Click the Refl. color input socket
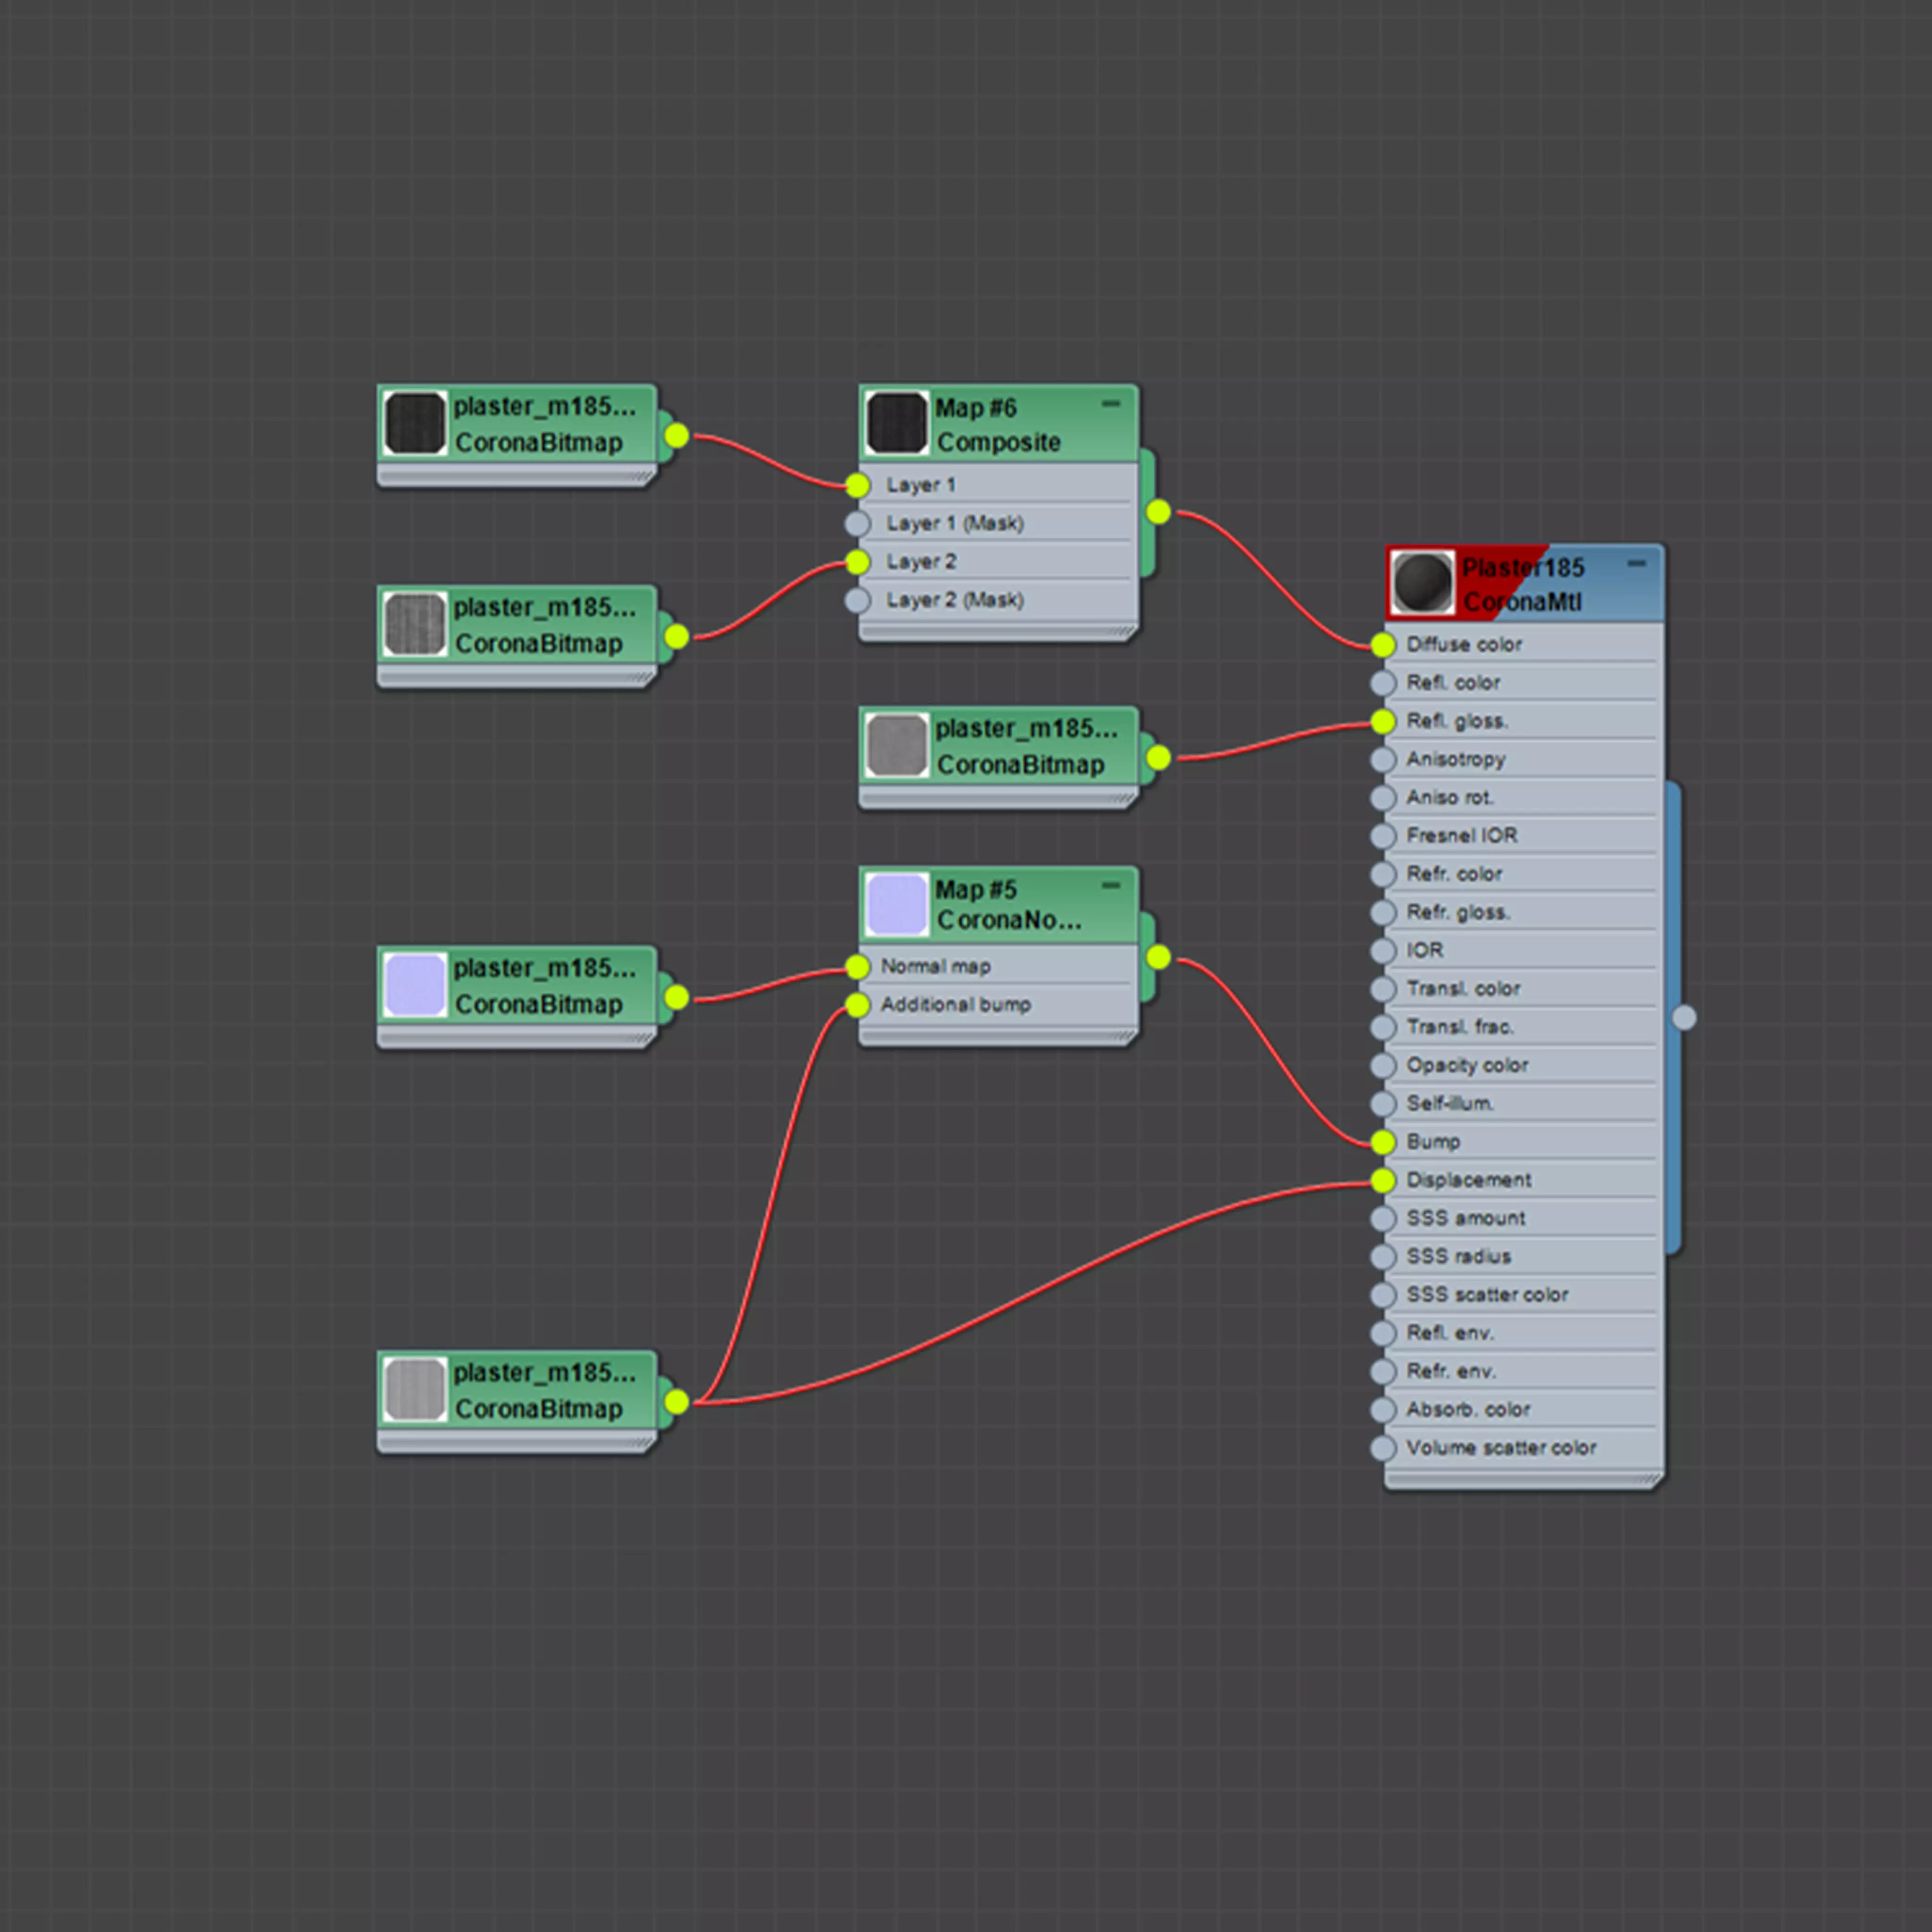The height and width of the screenshot is (1932, 1932). click(1383, 683)
